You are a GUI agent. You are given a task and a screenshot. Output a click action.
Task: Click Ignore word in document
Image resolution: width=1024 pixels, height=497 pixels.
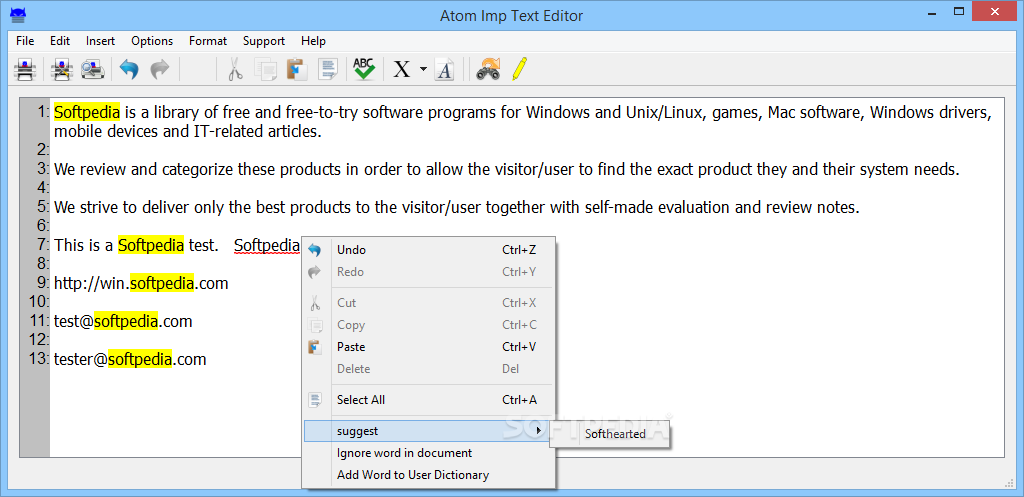pyautogui.click(x=428, y=453)
